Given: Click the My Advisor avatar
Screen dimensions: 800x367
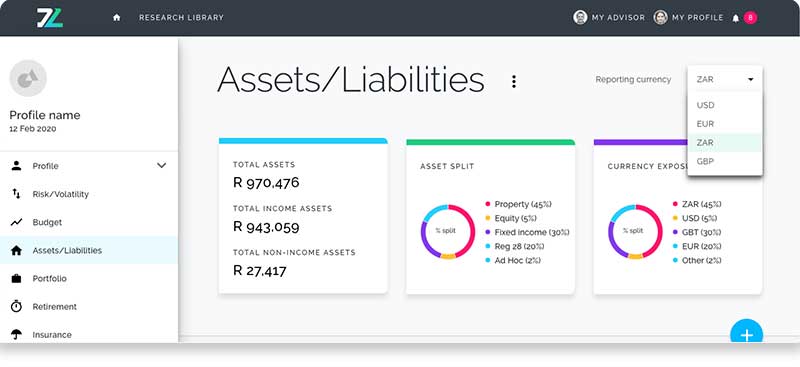Looking at the screenshot, I should 580,17.
